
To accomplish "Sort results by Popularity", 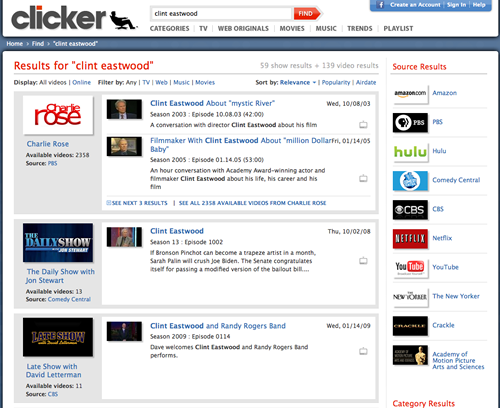I will click(336, 82).
